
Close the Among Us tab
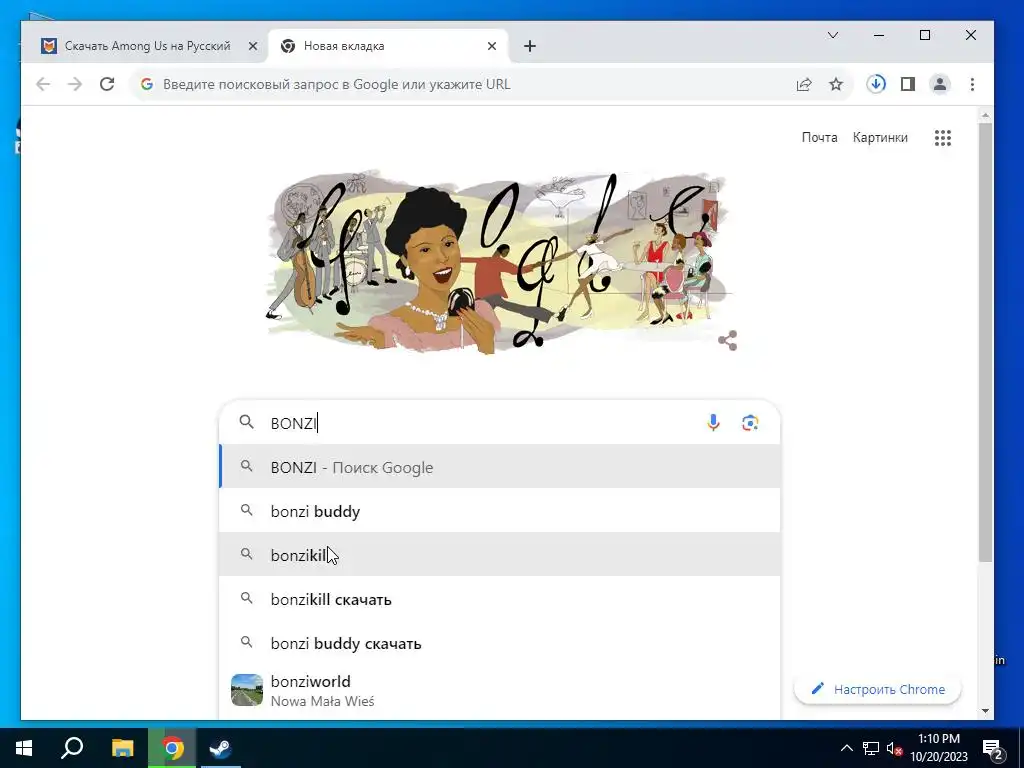[x=253, y=46]
